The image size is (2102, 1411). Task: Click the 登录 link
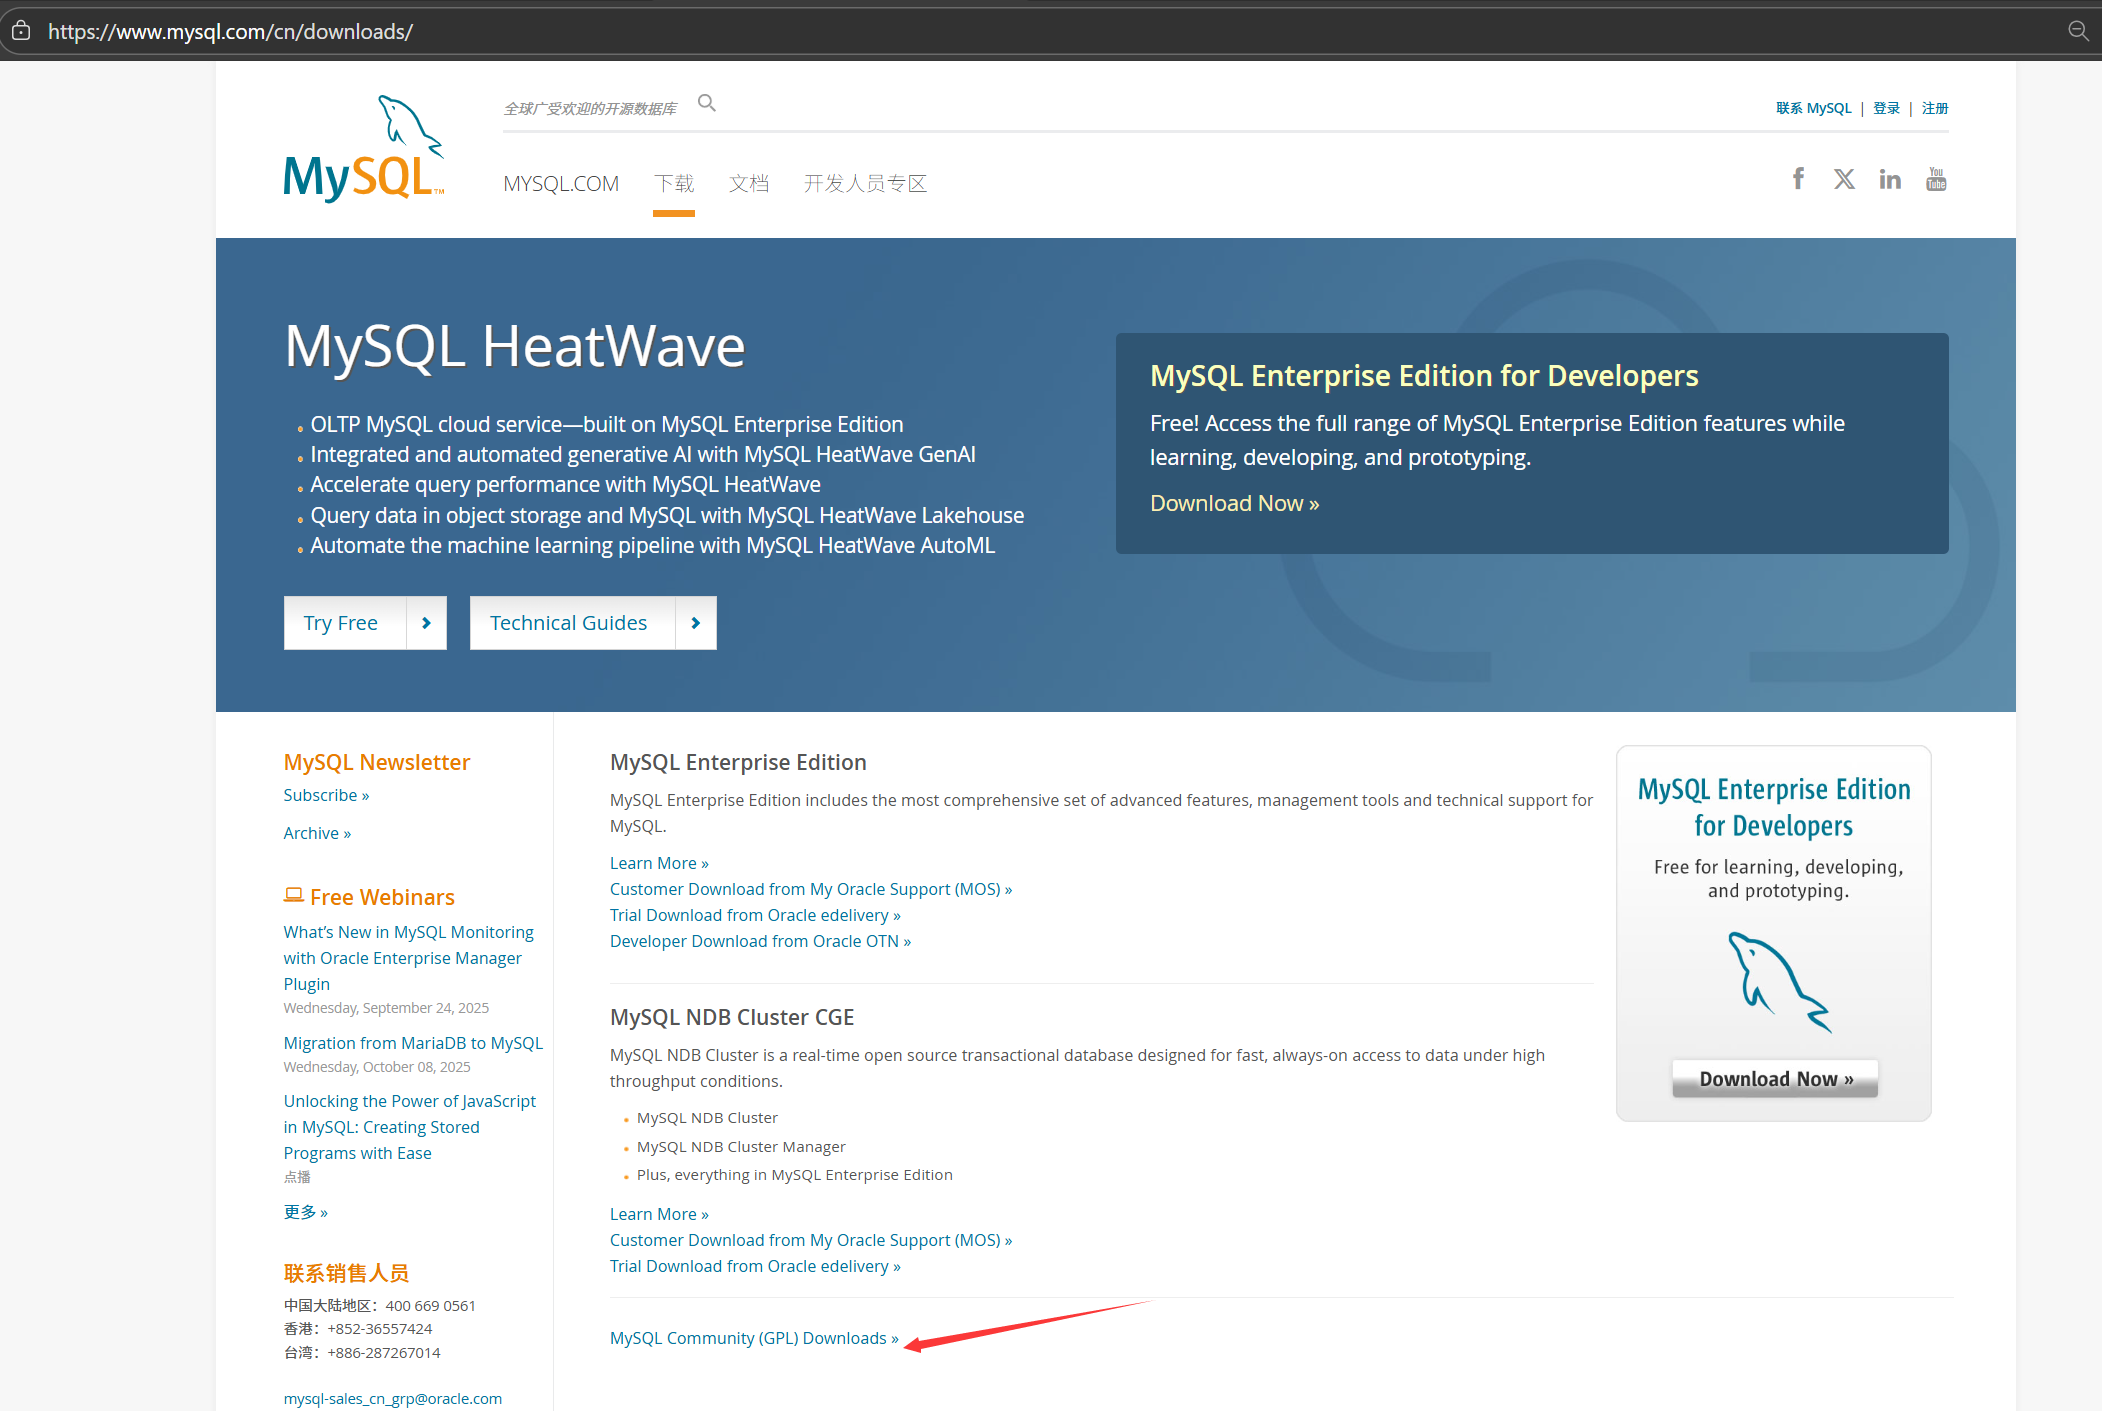pyautogui.click(x=1886, y=108)
